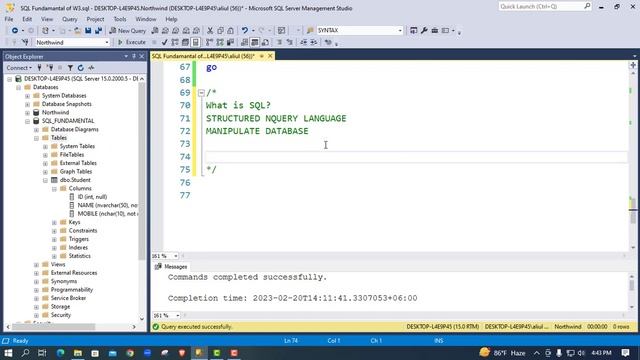Open the editor zoom 161 % dropdown
640x360 pixels.
click(176, 256)
